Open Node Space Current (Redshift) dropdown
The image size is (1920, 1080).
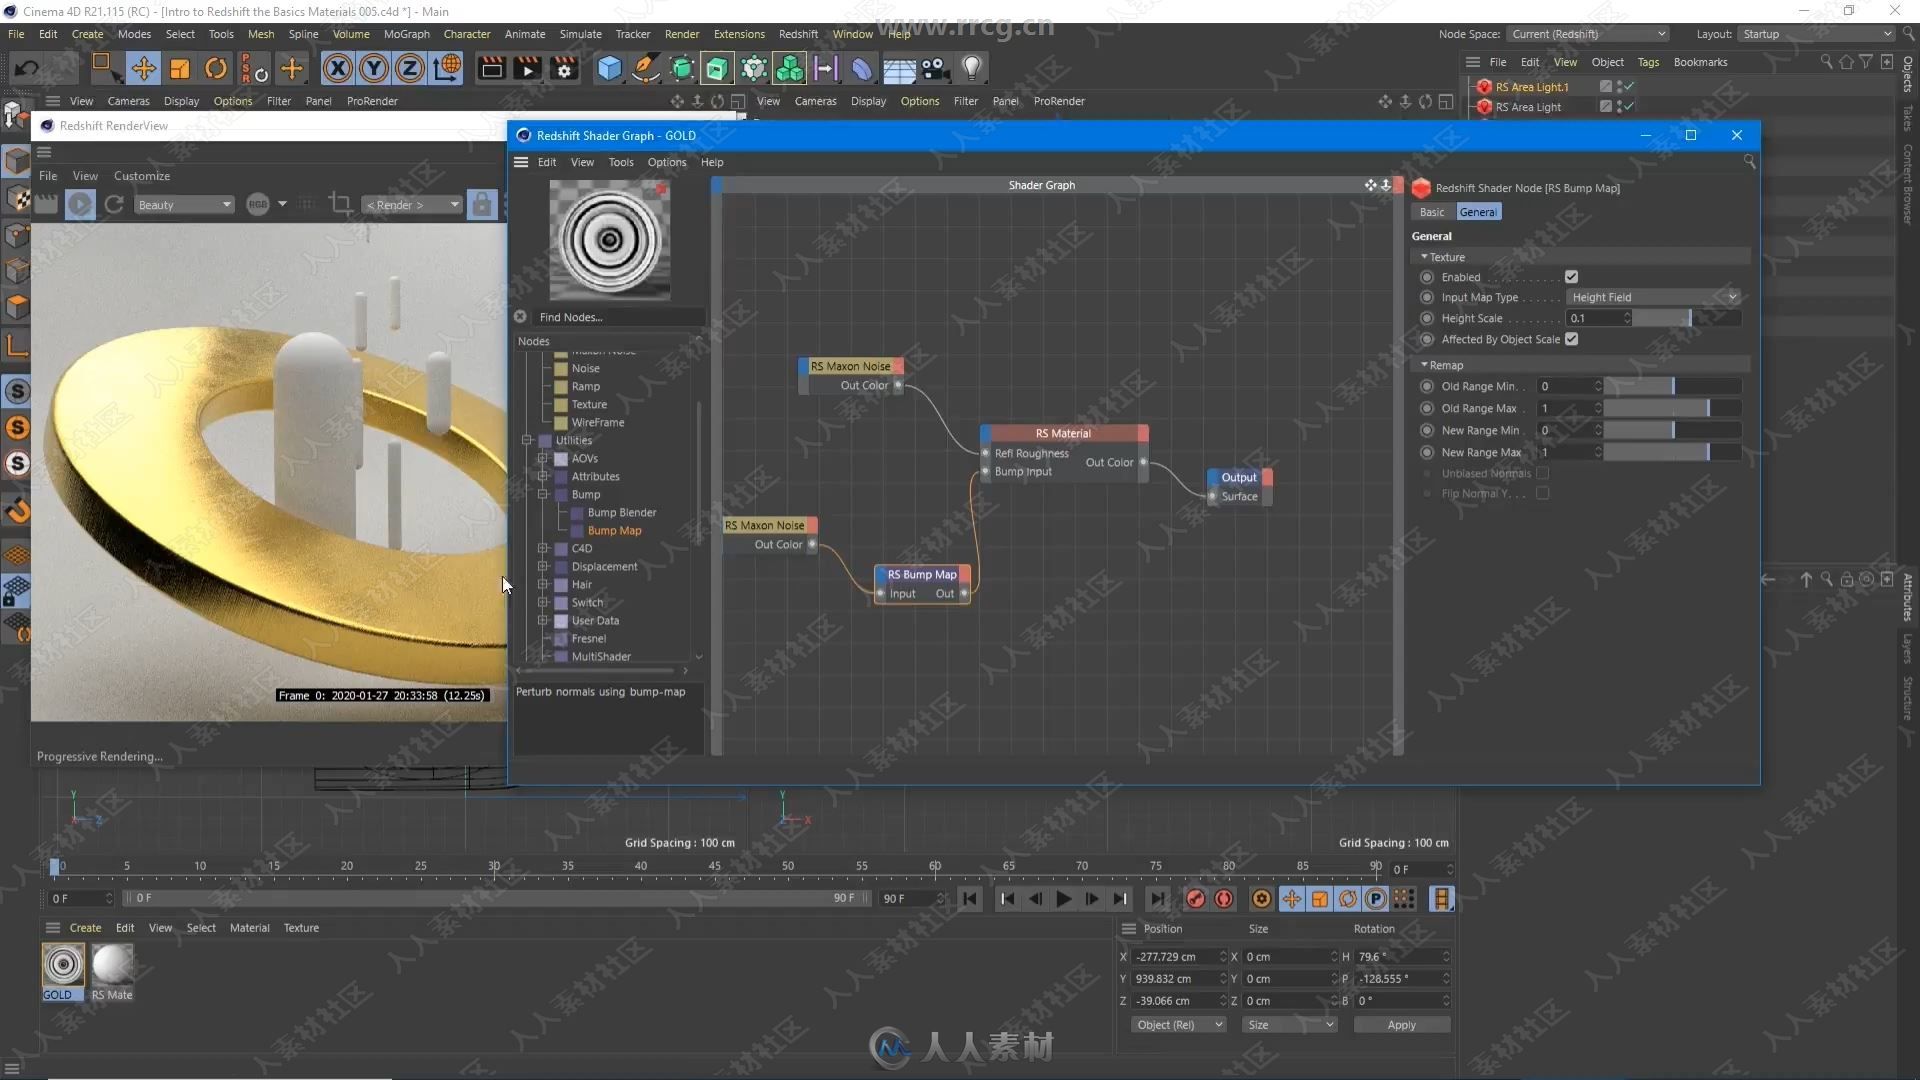tap(1589, 34)
